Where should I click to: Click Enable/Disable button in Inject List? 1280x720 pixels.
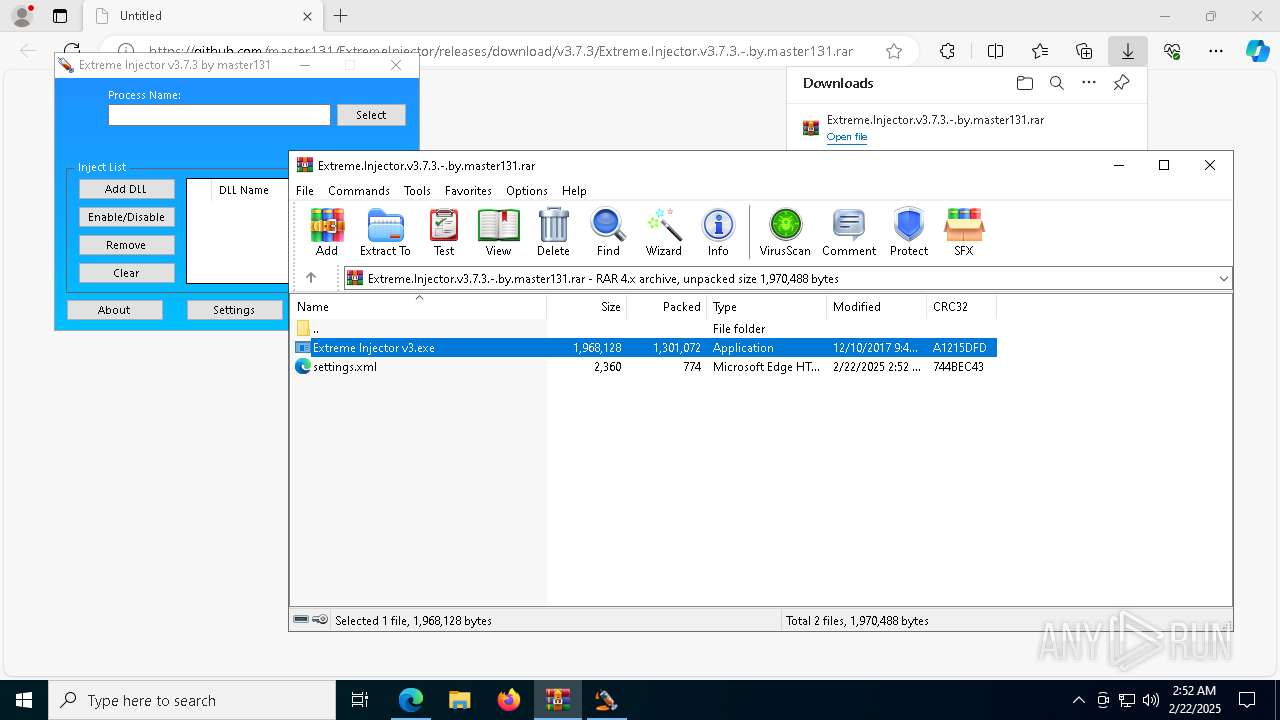pos(126,216)
